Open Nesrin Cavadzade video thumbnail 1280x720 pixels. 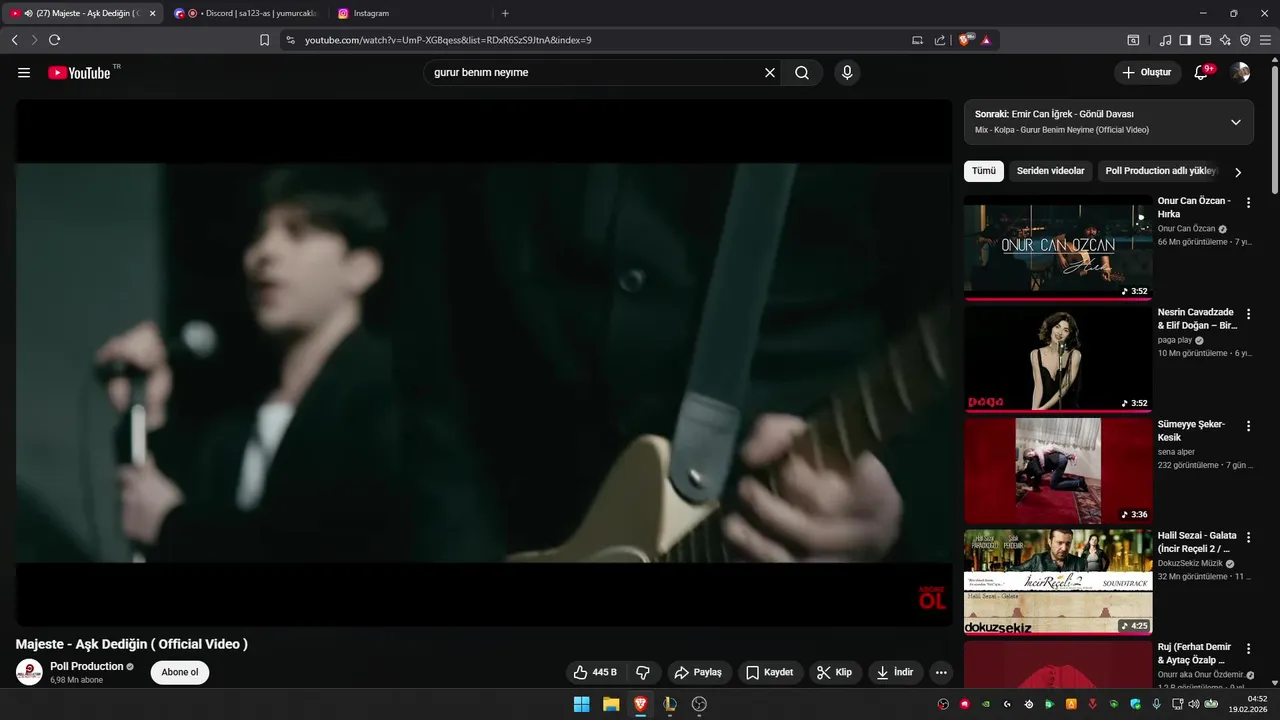pyautogui.click(x=1058, y=359)
